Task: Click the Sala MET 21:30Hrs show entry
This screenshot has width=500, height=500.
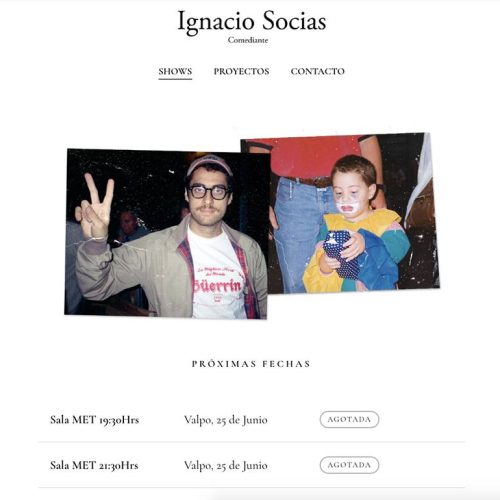Action: tap(94, 465)
